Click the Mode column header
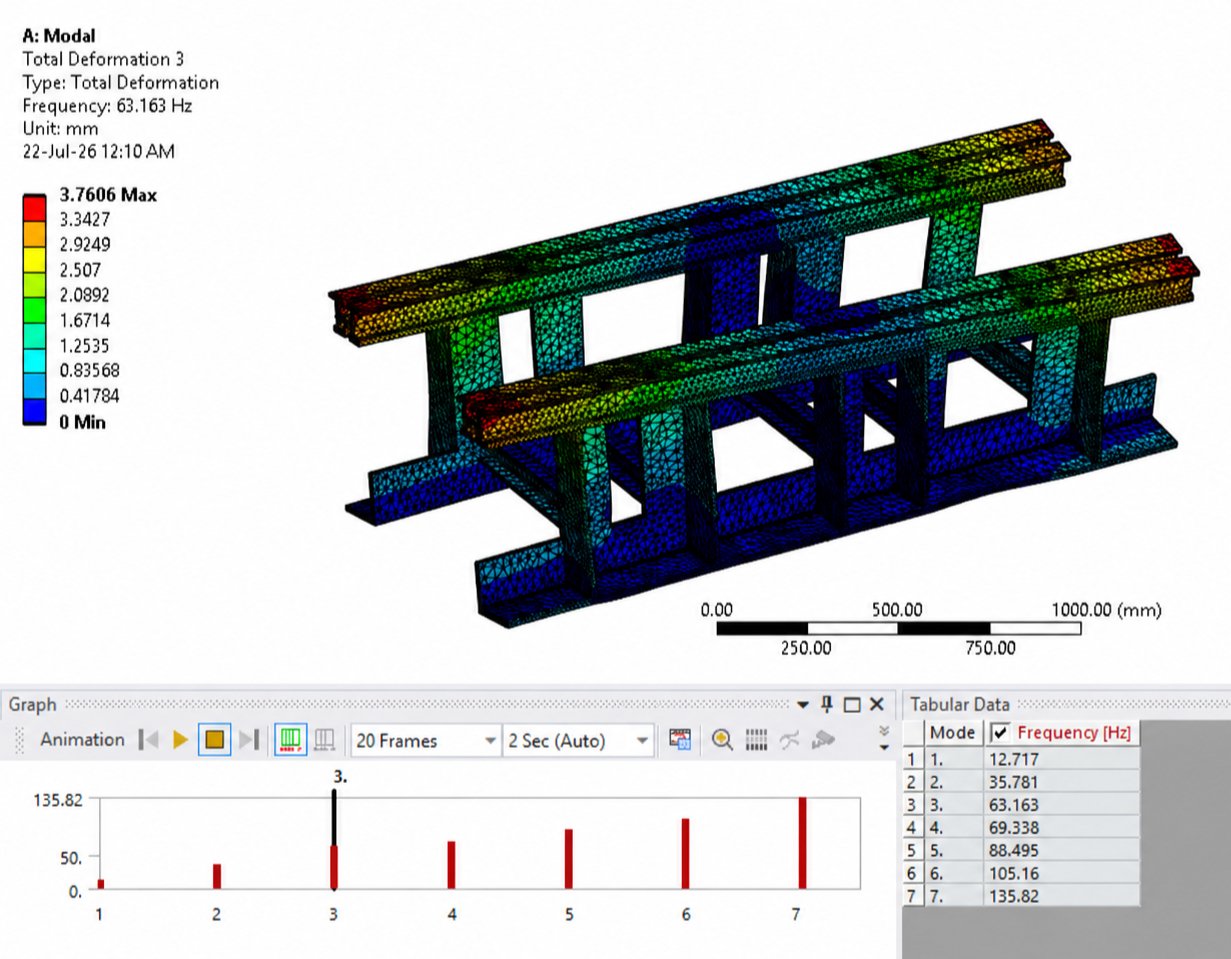The image size is (1231, 959). (952, 733)
